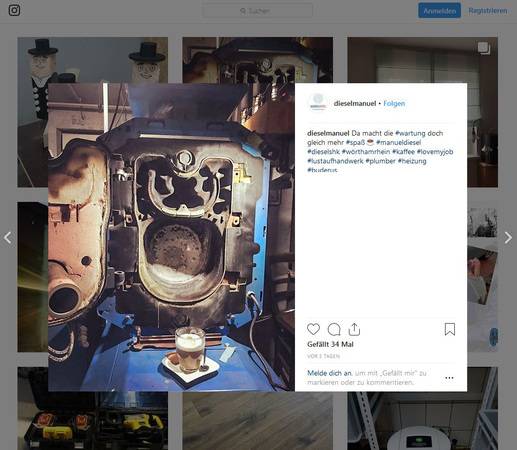Open the #lovemyjob hashtag
Image resolution: width=517 pixels, height=450 pixels.
pos(435,152)
